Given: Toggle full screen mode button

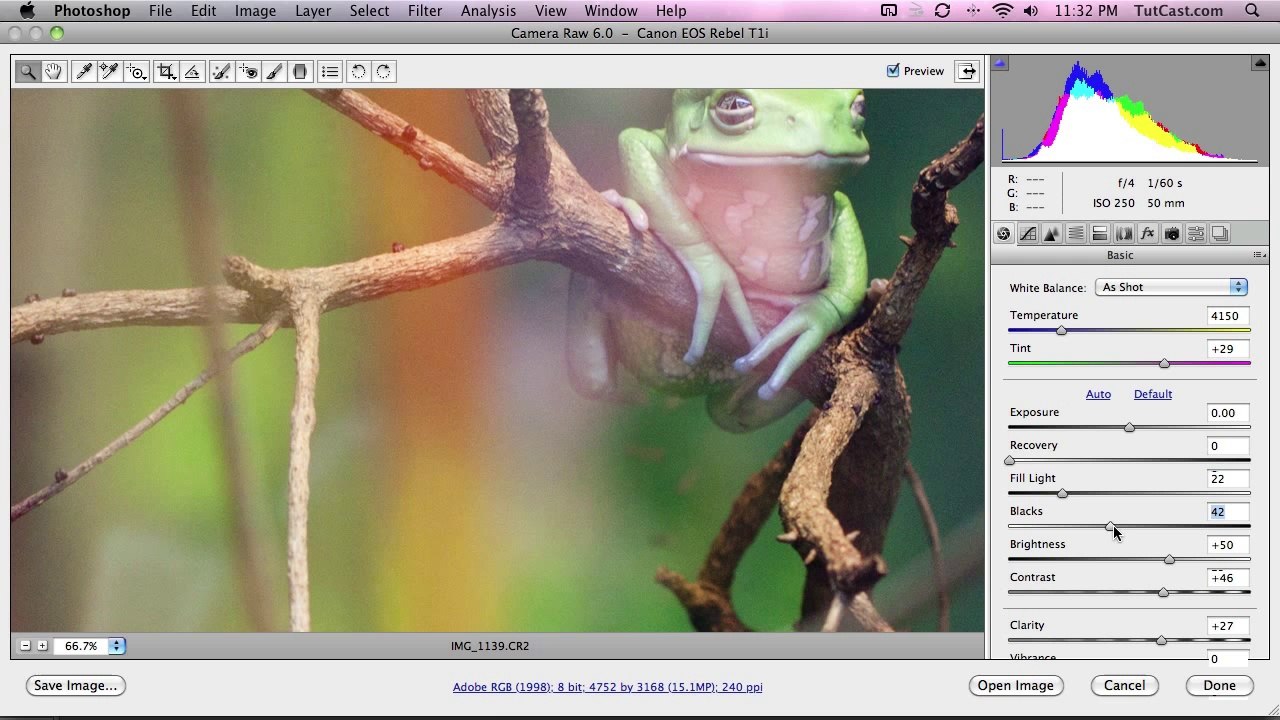Looking at the screenshot, I should click(x=967, y=71).
